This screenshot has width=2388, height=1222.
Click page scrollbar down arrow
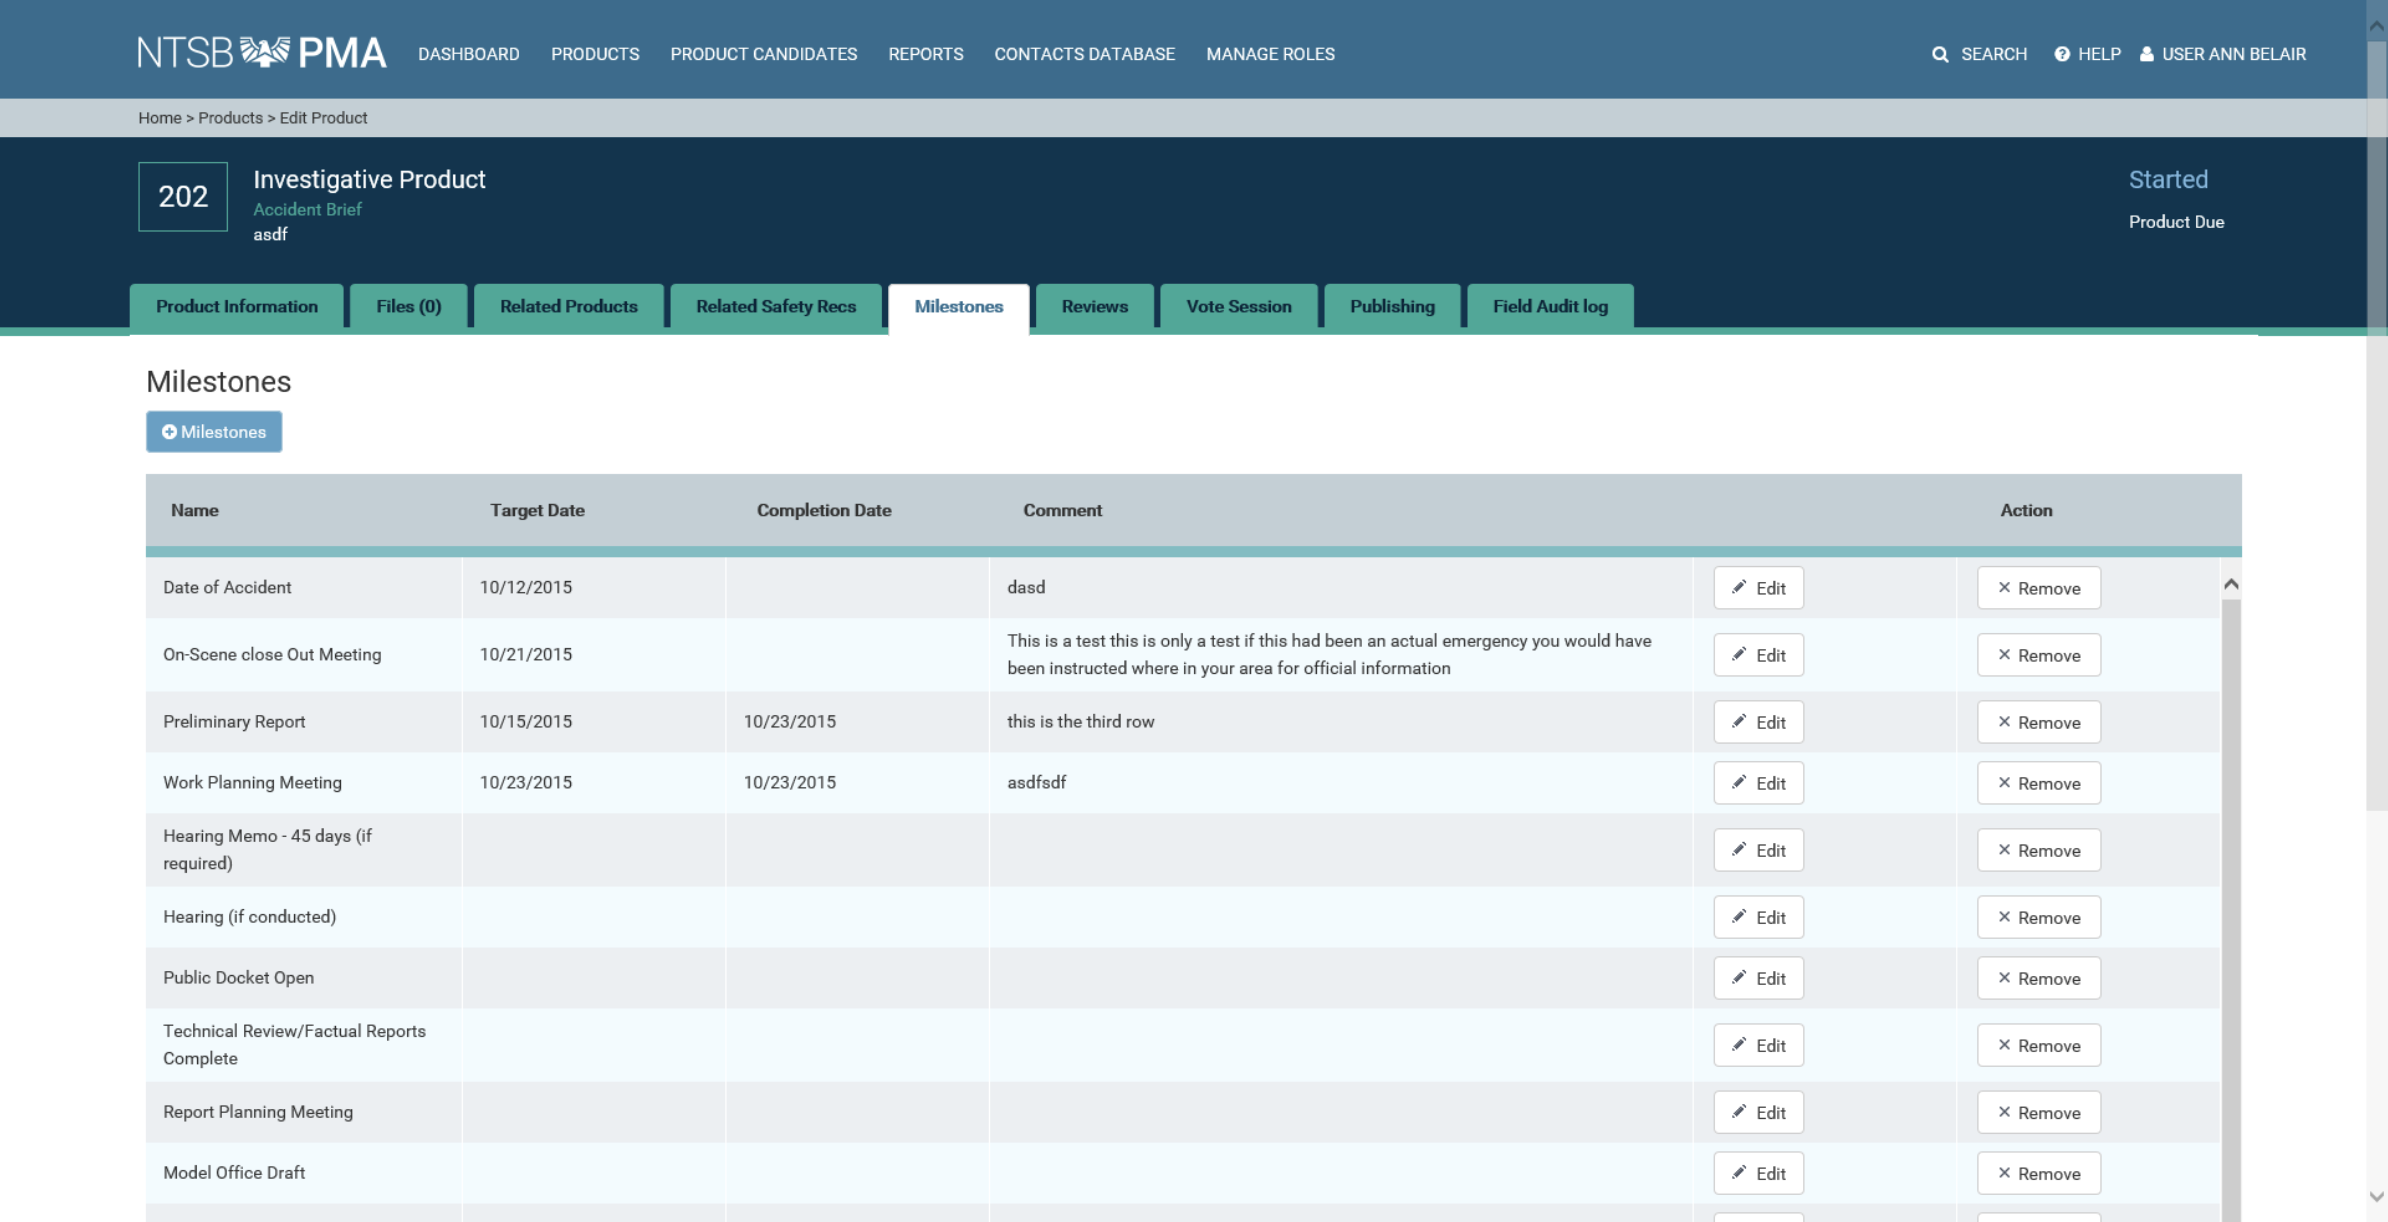click(x=2377, y=1197)
